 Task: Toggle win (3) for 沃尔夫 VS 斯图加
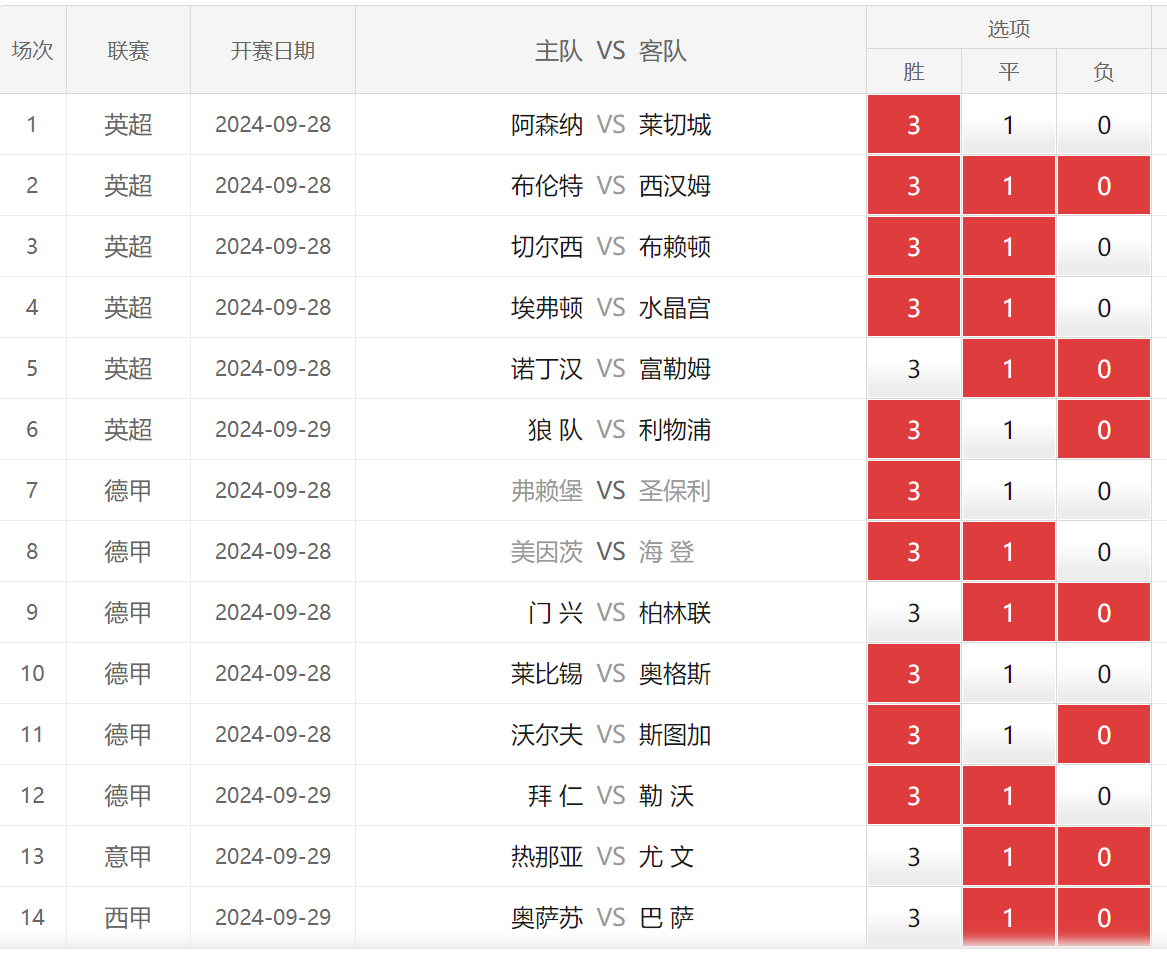[x=913, y=734]
